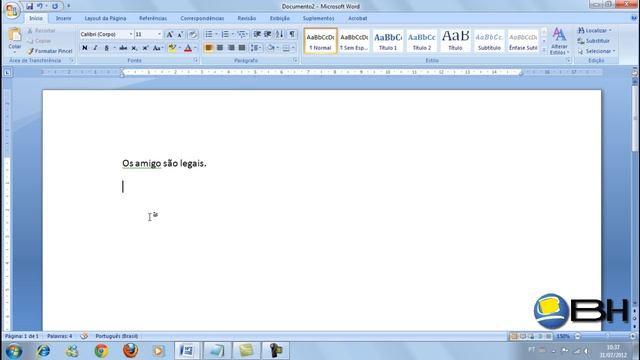Clear formatting with the eraser icon
Image resolution: width=640 pixels, height=360 pixels.
tap(193, 35)
